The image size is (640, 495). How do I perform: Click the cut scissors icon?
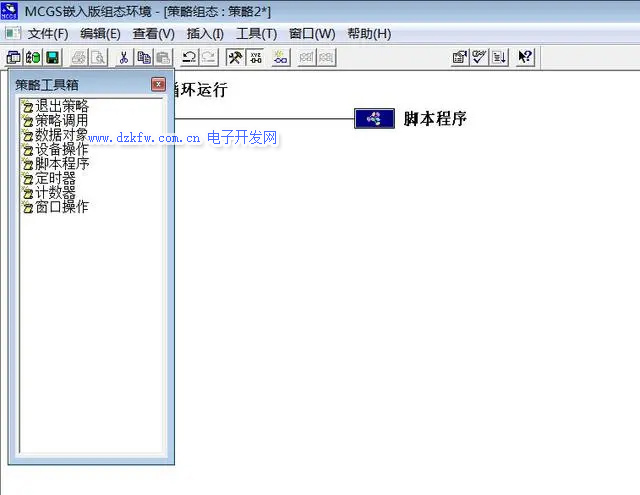(124, 57)
